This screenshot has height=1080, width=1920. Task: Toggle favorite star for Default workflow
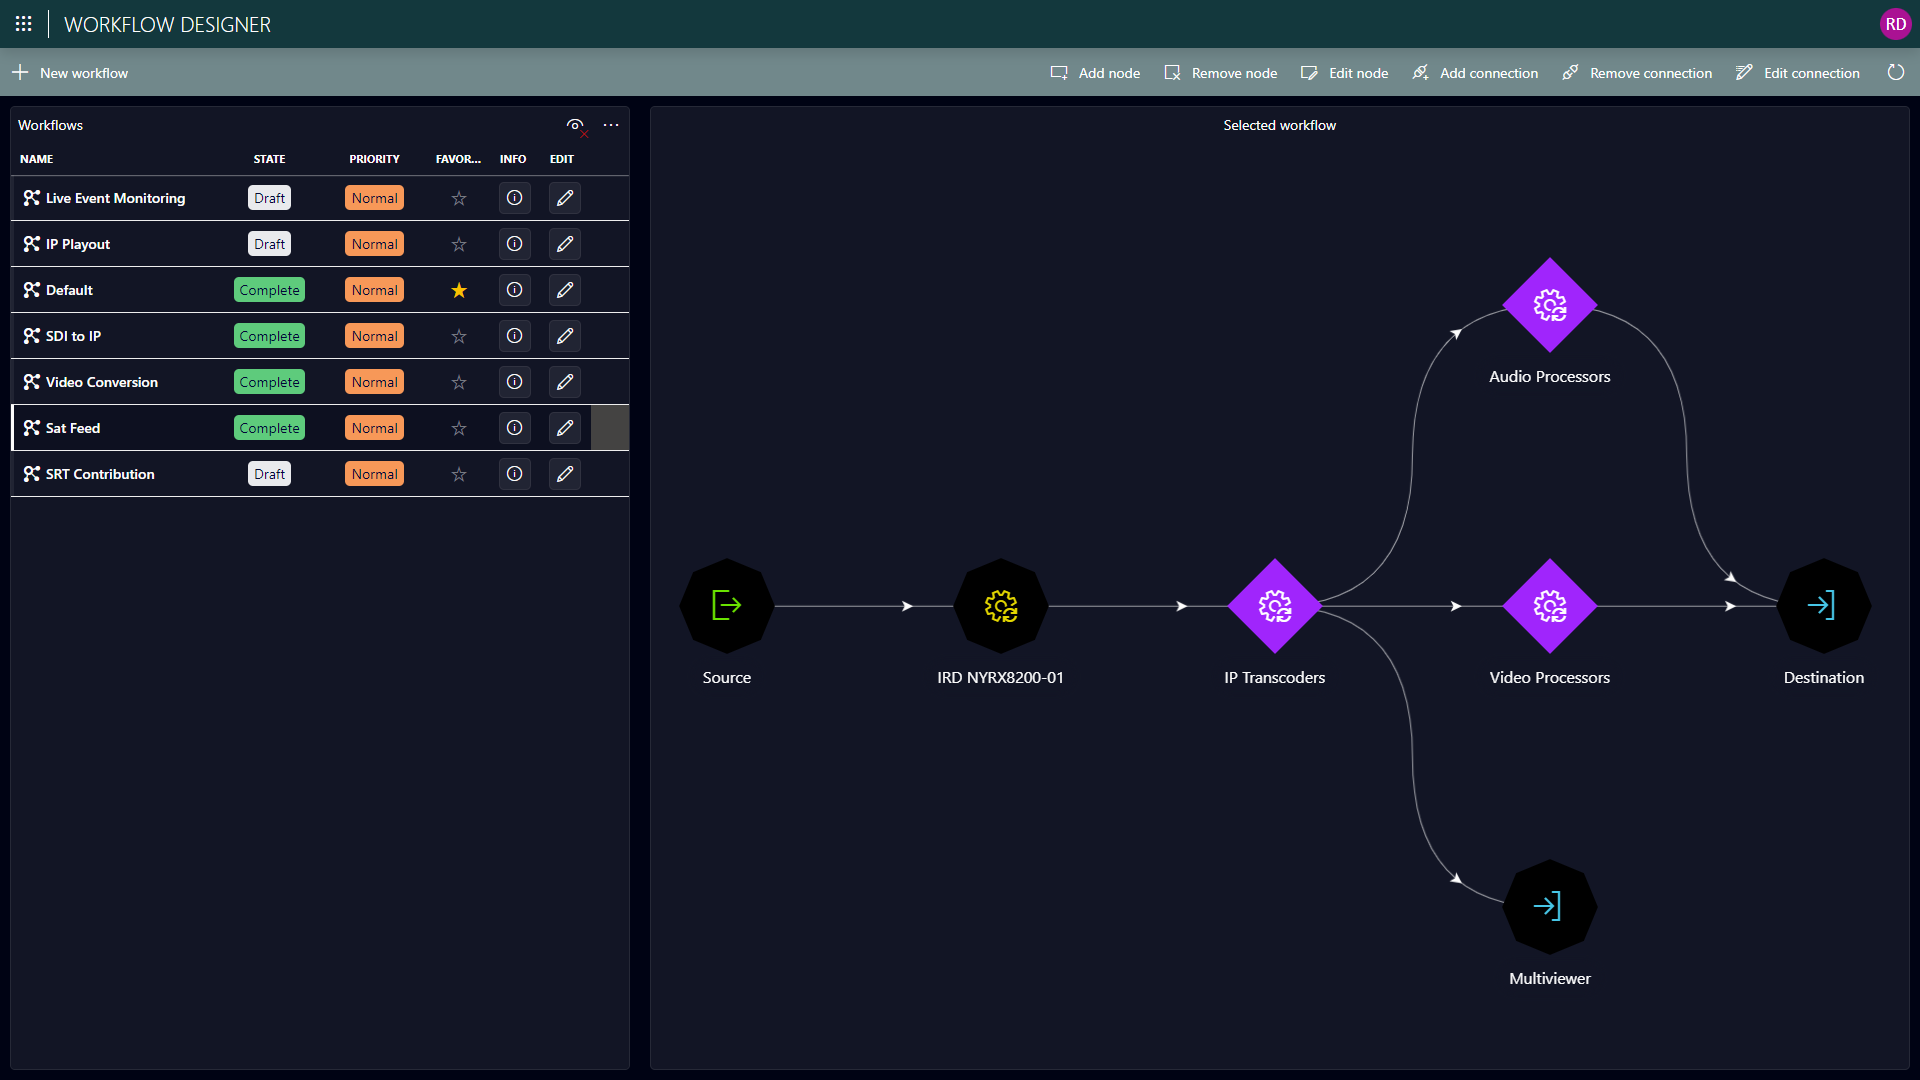click(459, 290)
